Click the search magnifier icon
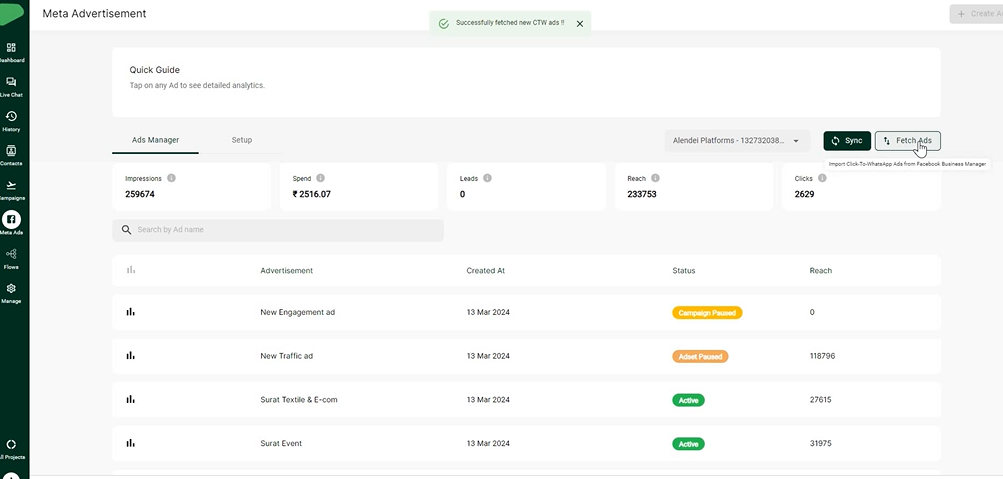Screen dimensions: 1003x479 click(127, 230)
